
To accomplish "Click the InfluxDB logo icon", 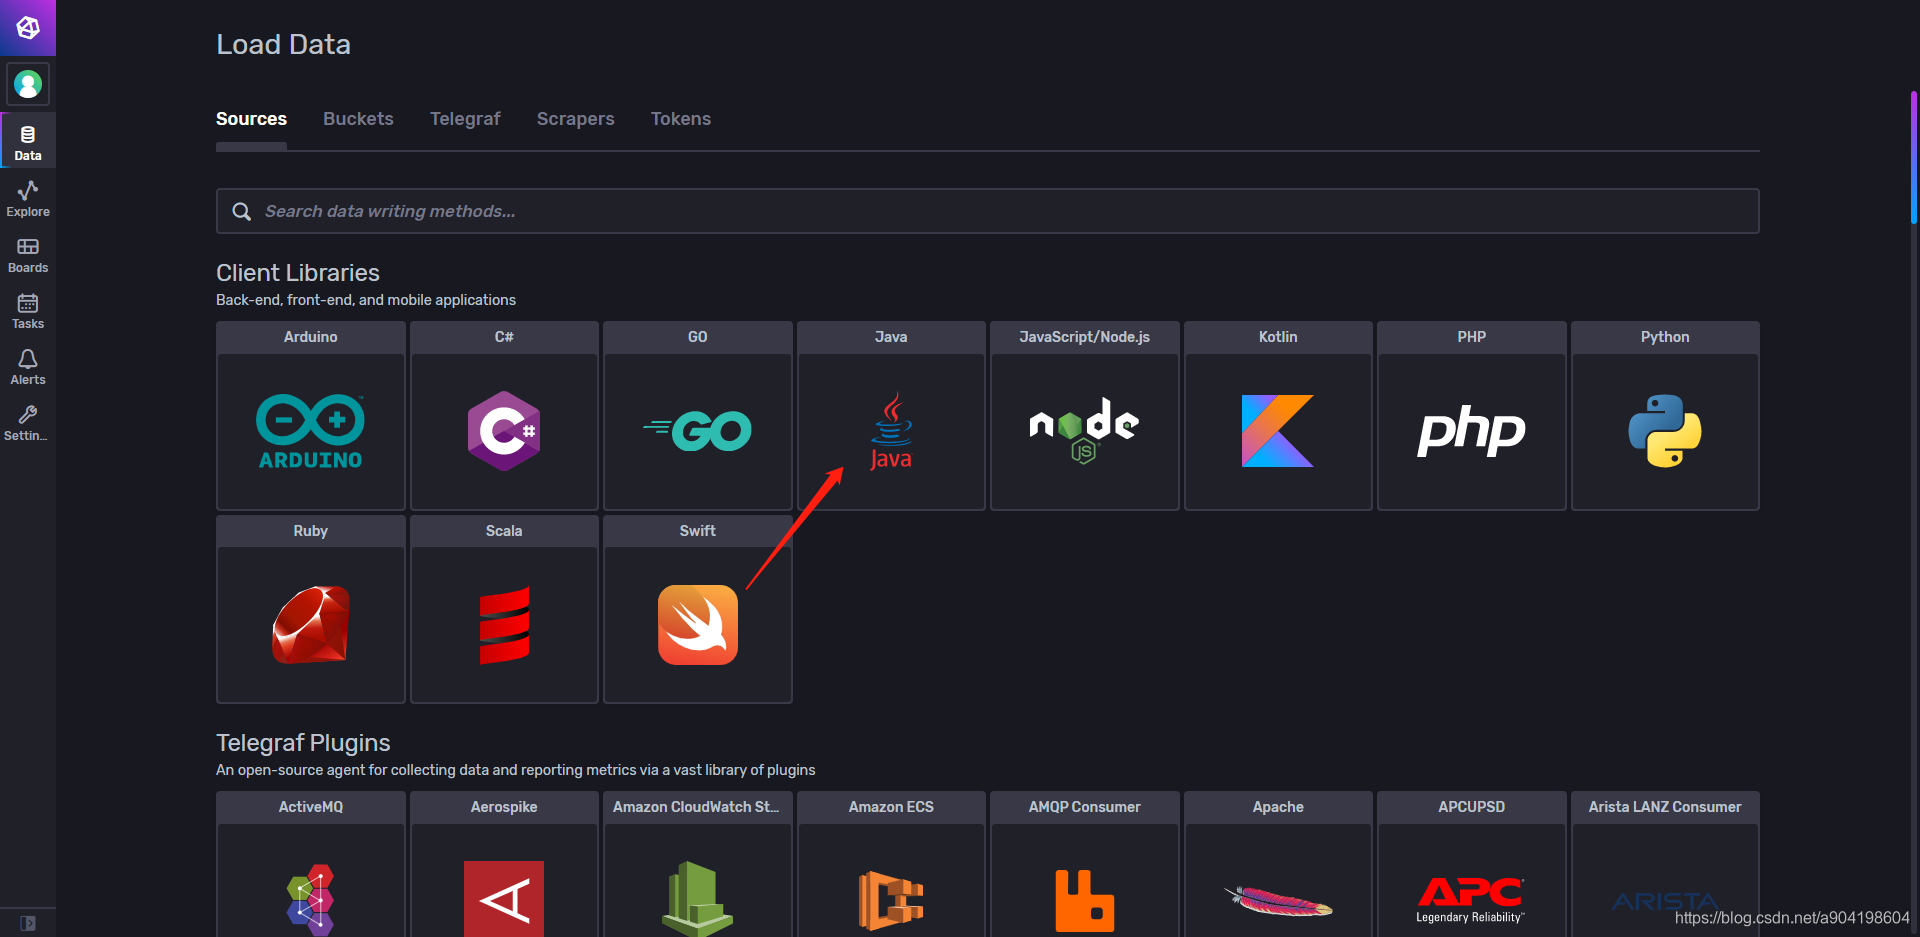I will tap(28, 28).
